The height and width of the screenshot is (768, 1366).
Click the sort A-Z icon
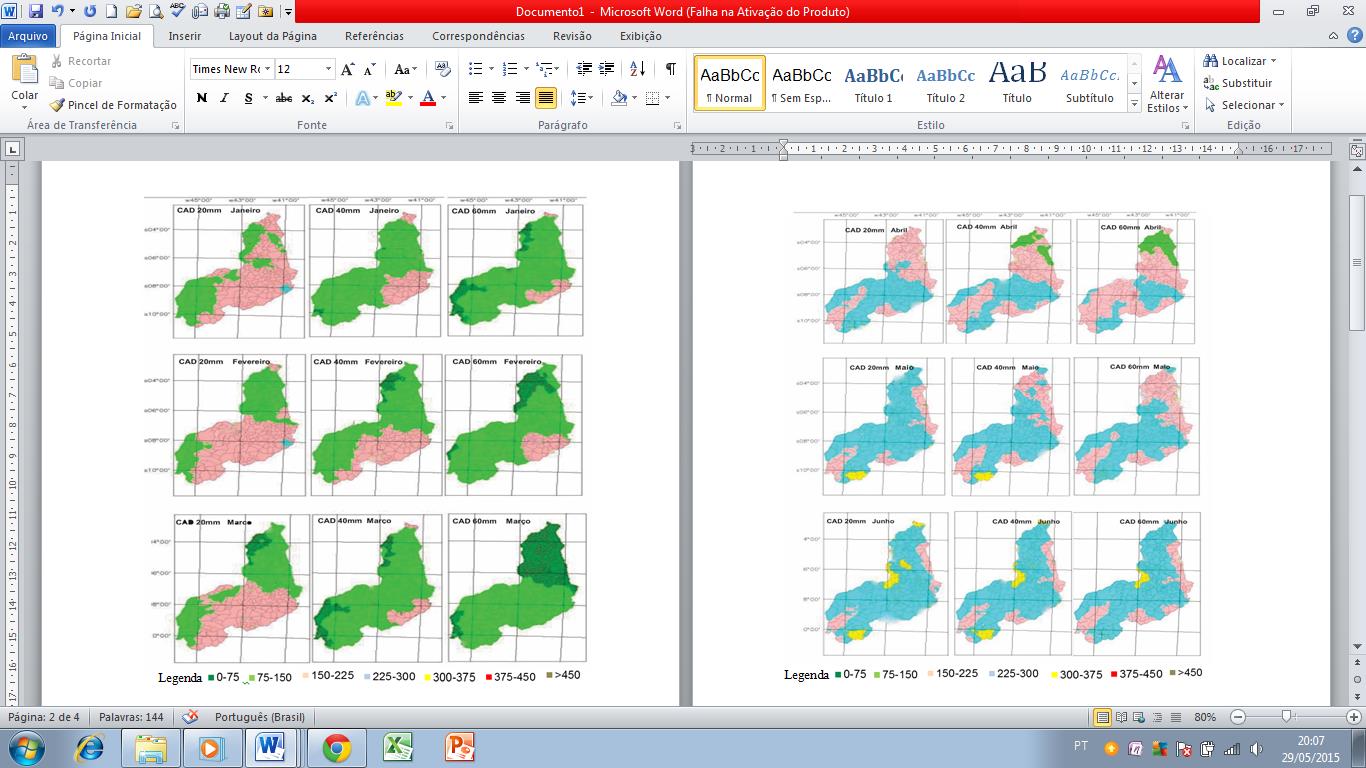tap(637, 69)
